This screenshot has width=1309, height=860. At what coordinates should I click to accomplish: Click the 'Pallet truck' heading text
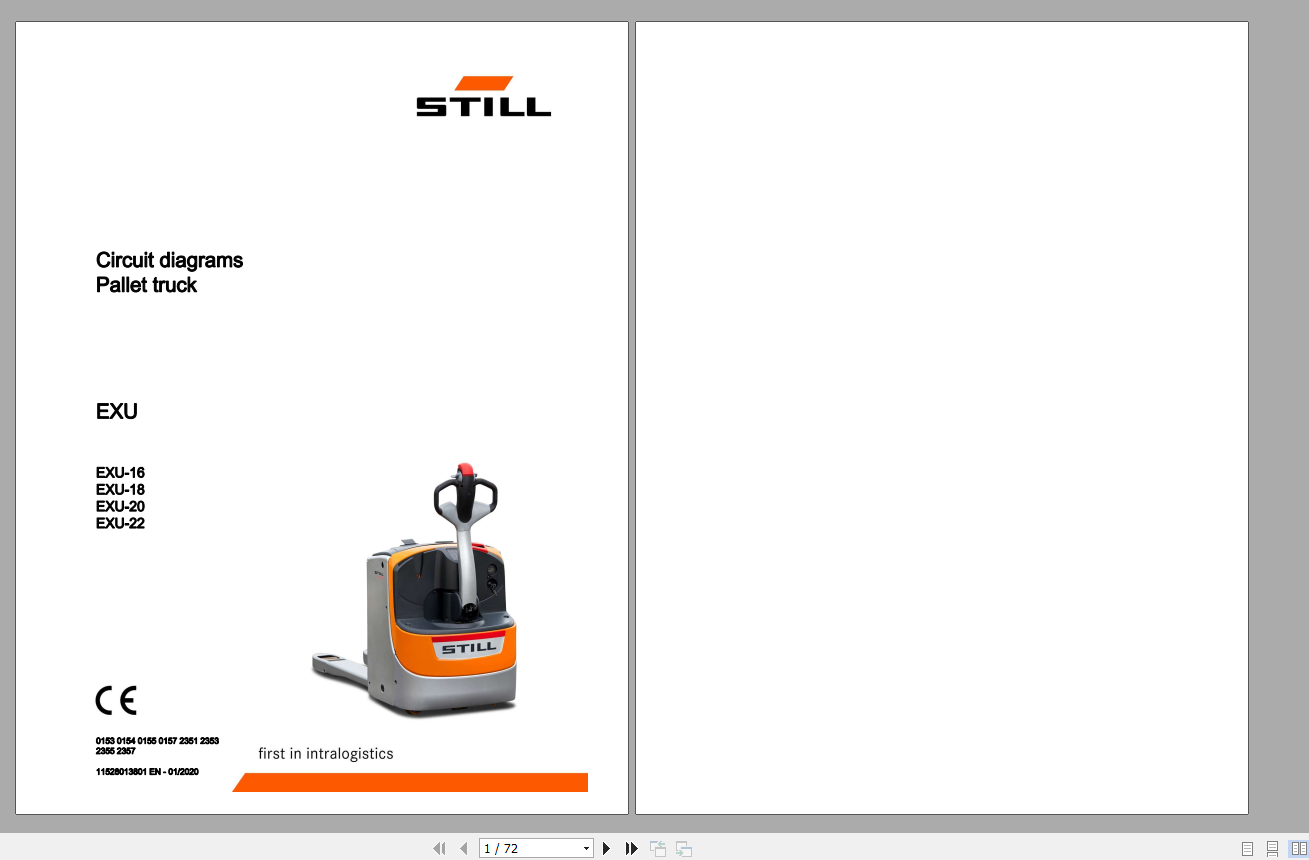(146, 285)
